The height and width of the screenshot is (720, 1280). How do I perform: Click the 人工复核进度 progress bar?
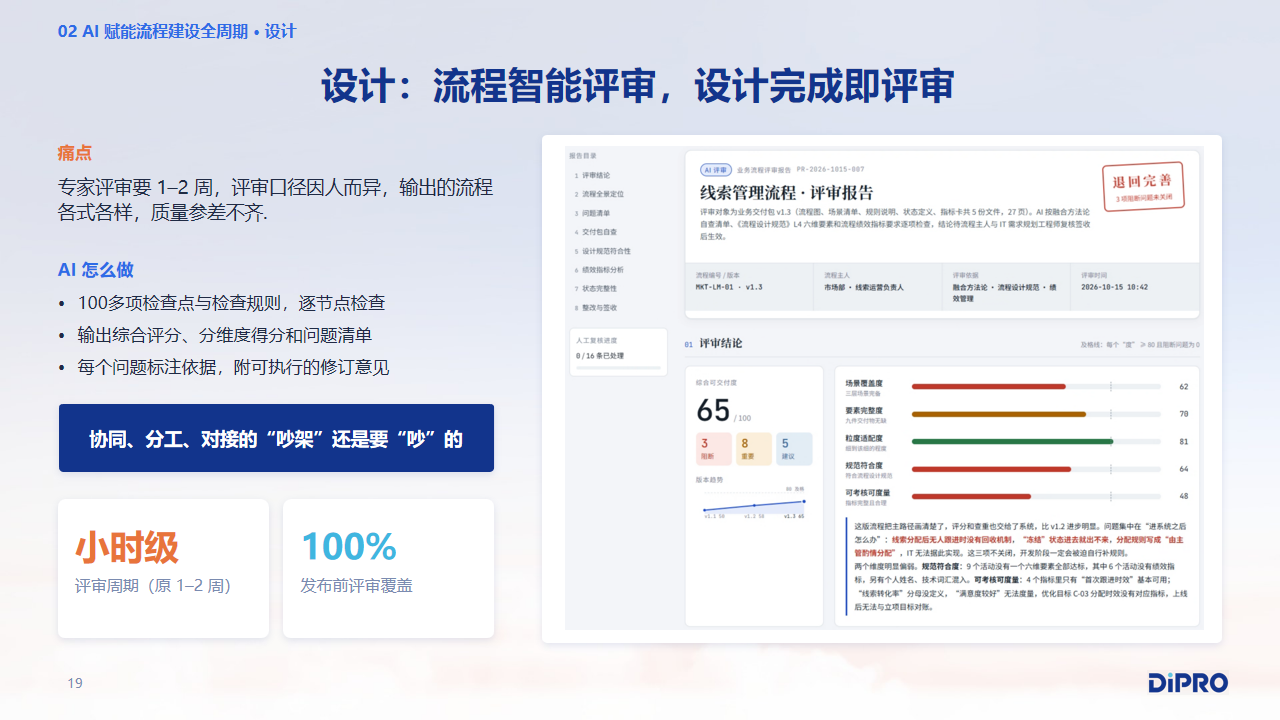point(618,368)
